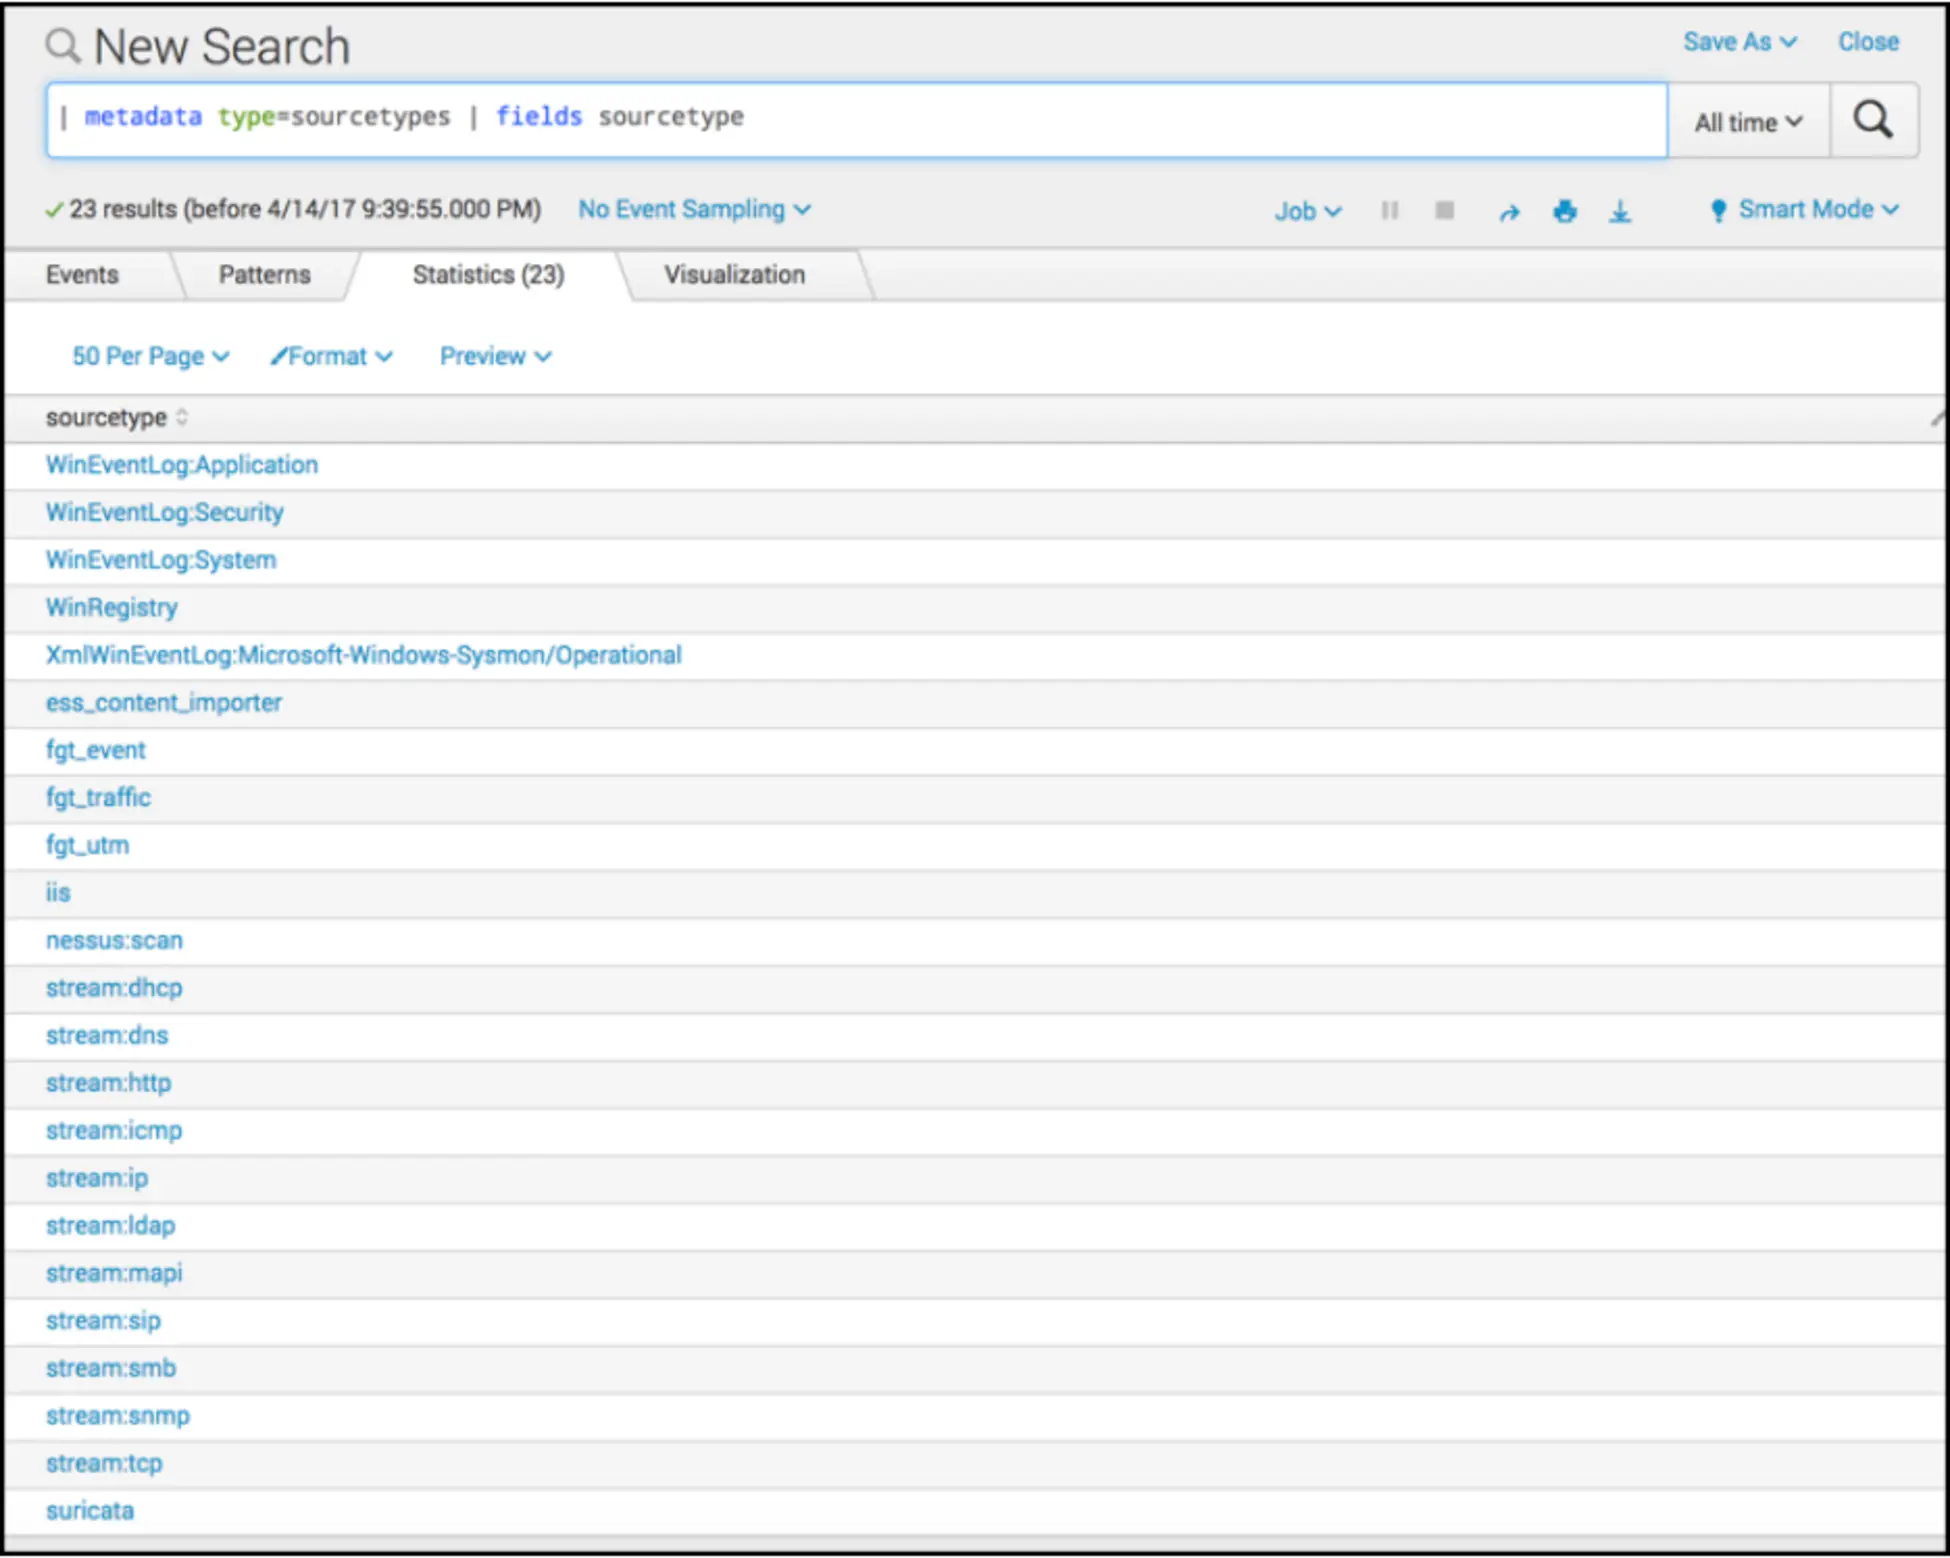This screenshot has height=1558, width=1950.
Task: Open the Job dropdown menu
Action: (x=1307, y=211)
